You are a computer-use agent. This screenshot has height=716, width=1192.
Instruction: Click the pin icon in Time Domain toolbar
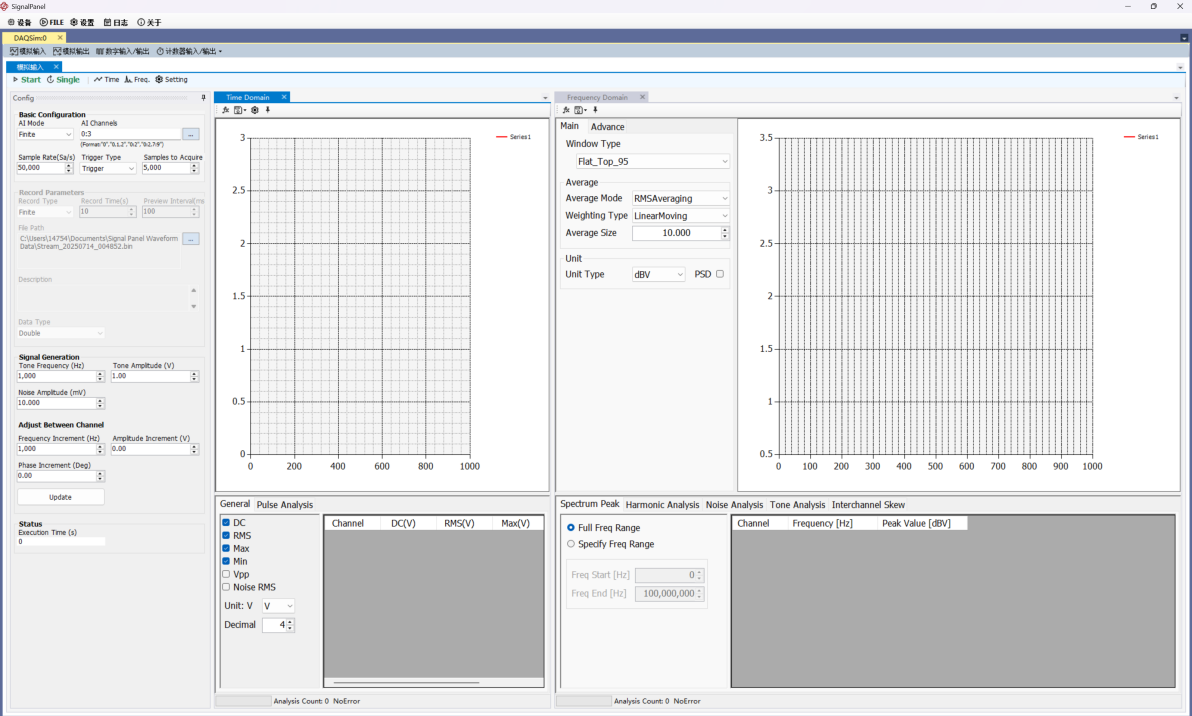point(268,110)
